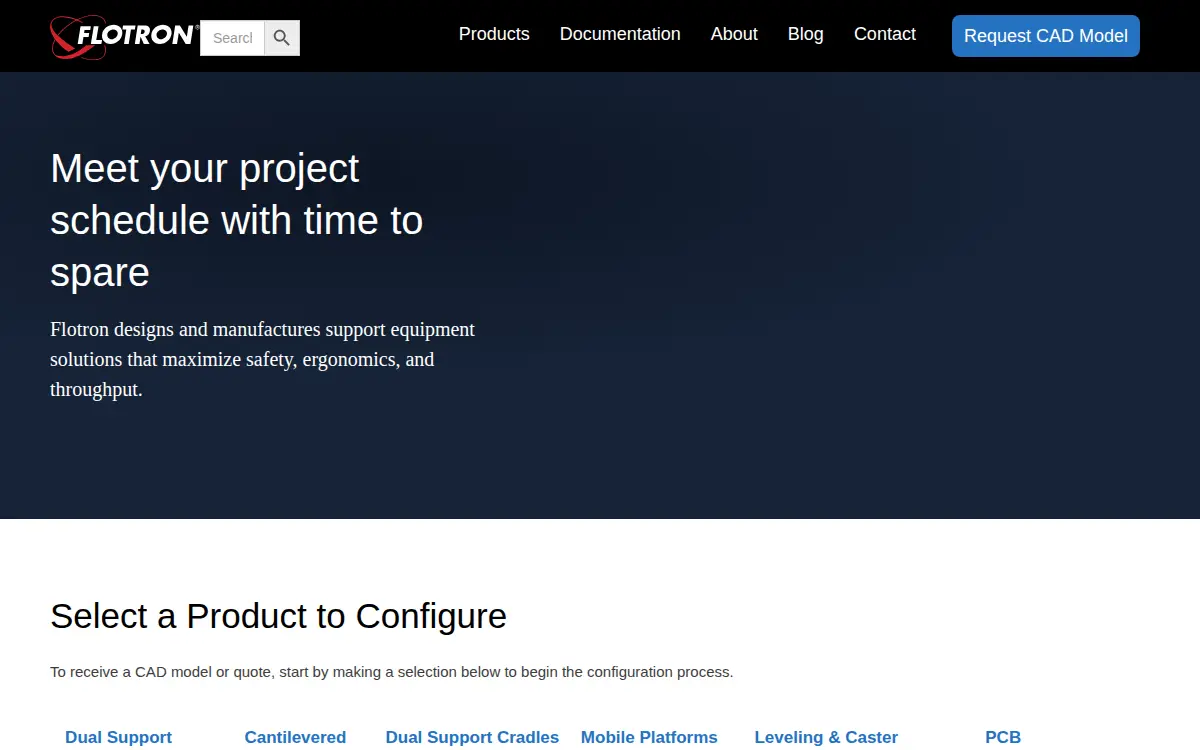The width and height of the screenshot is (1200, 750).
Task: Click the Flotron logo
Action: [x=125, y=37]
